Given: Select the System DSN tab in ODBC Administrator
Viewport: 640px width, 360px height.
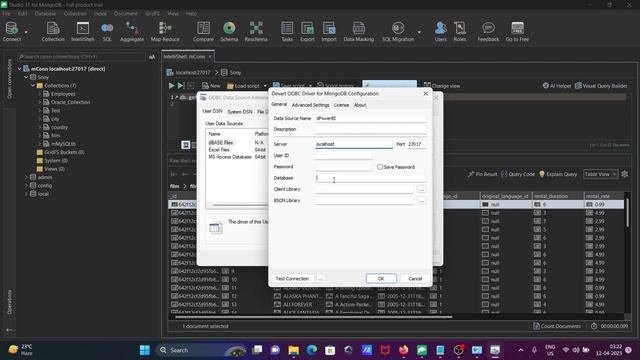Looking at the screenshot, I should 240,112.
